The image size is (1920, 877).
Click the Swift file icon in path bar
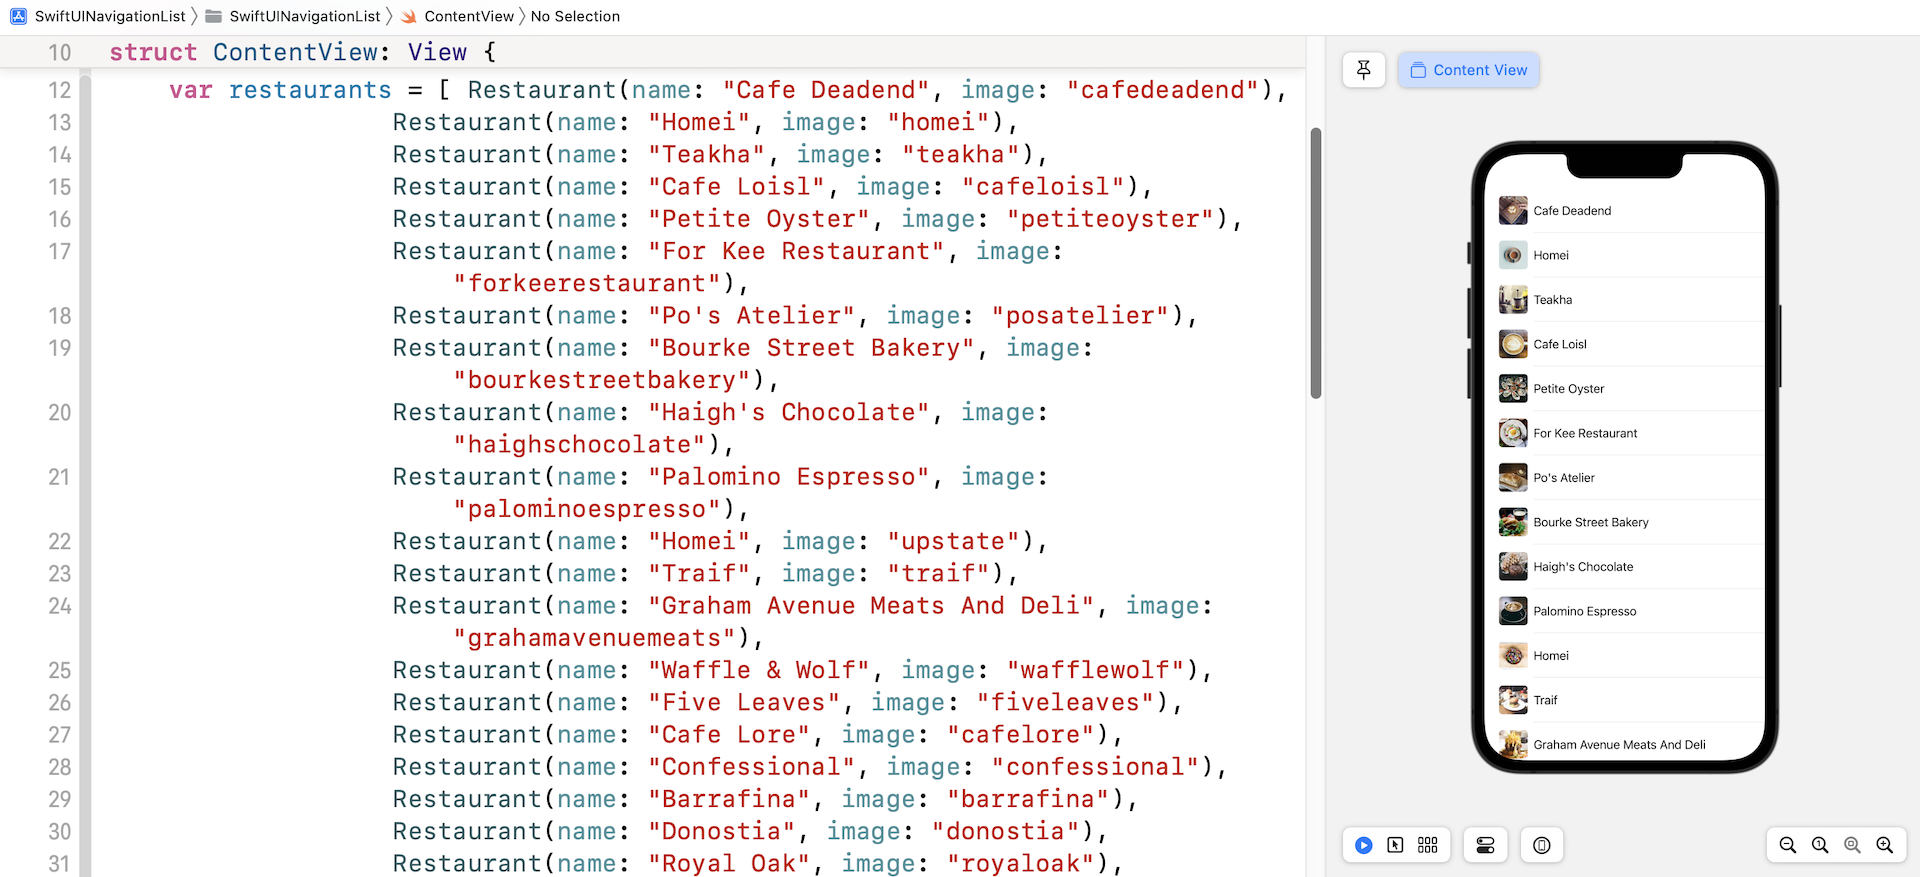(408, 16)
